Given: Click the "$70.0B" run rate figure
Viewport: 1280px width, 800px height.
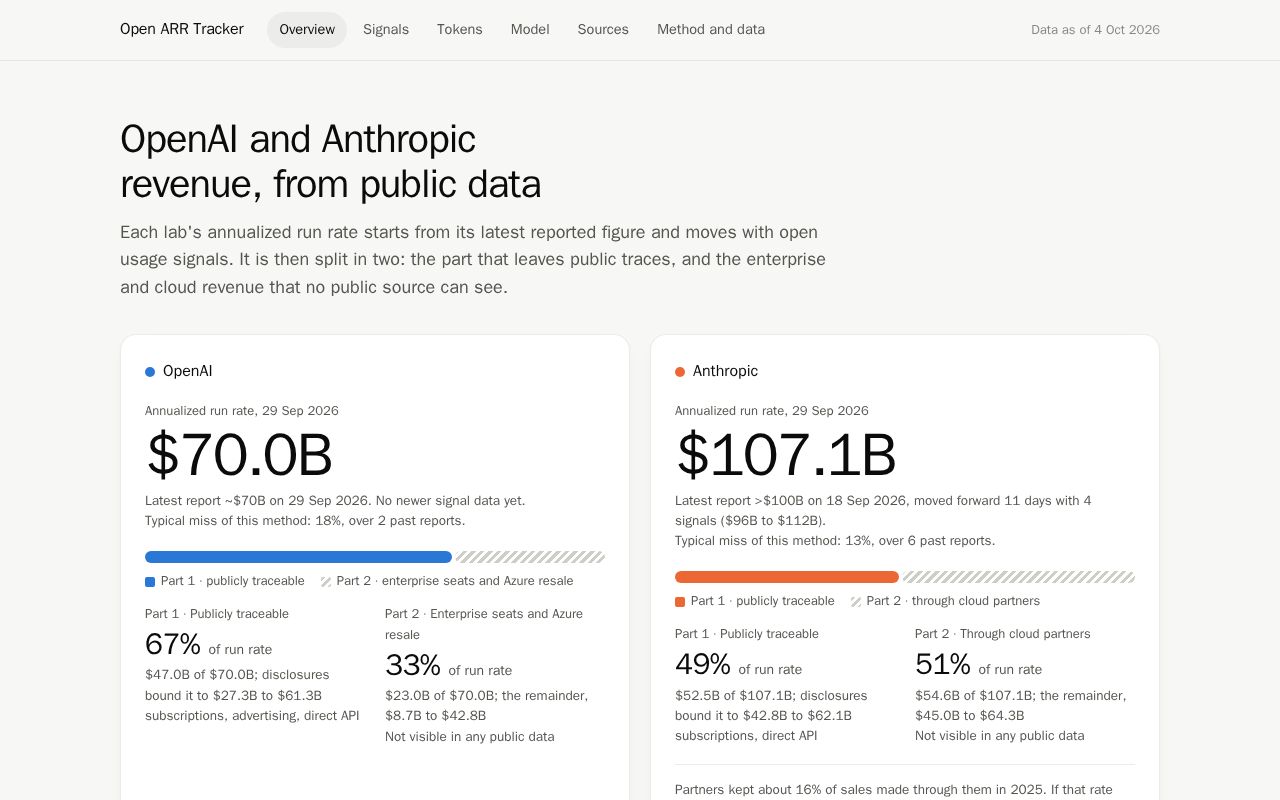Looking at the screenshot, I should pos(239,455).
